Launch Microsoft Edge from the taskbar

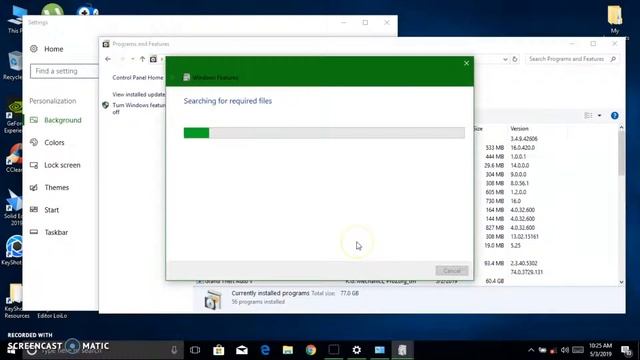point(265,350)
